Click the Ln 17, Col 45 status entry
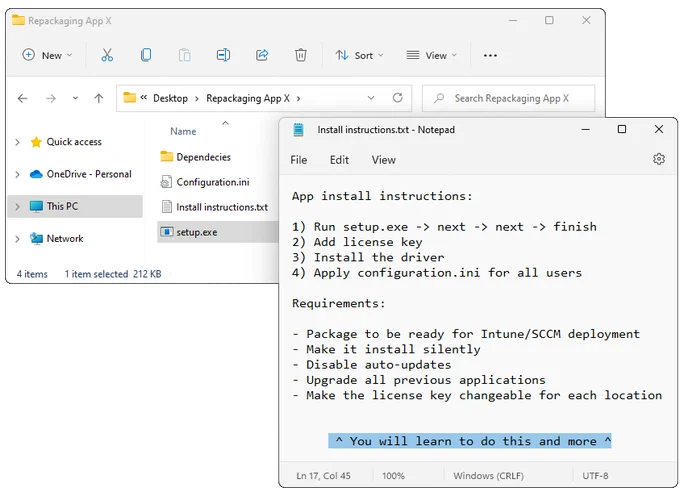 pos(324,476)
